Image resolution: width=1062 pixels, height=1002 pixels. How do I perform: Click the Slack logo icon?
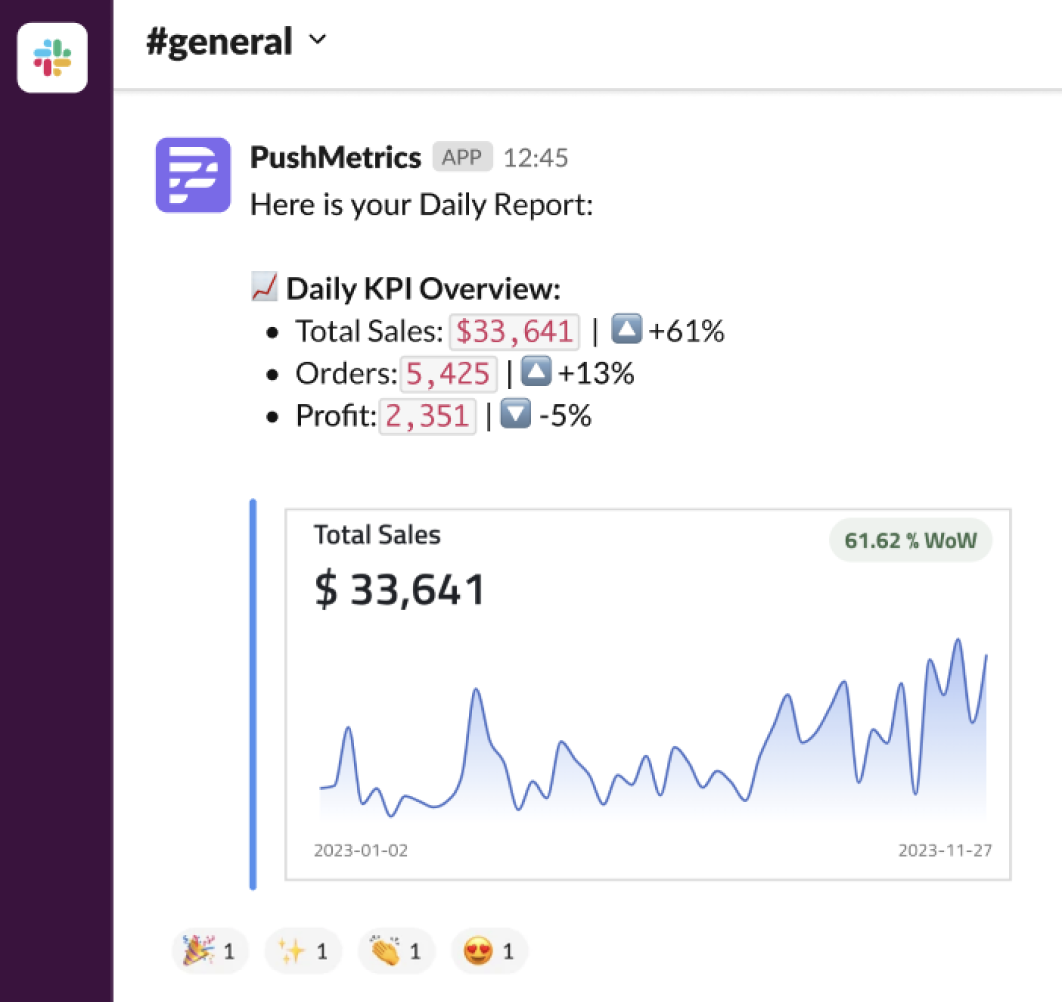click(x=52, y=57)
